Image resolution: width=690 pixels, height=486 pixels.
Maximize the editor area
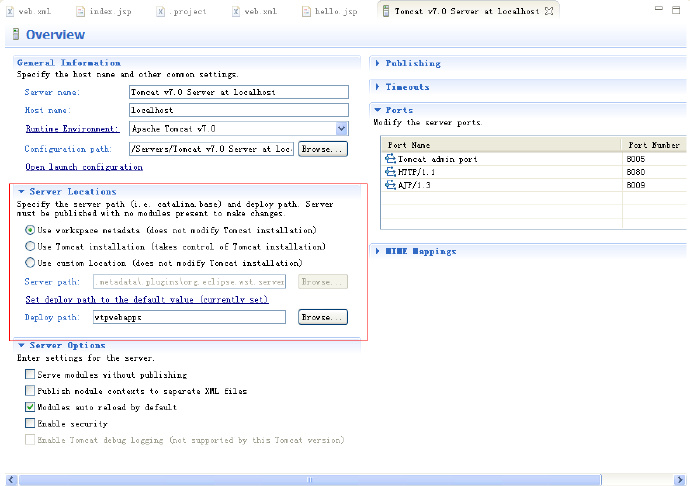pos(676,10)
